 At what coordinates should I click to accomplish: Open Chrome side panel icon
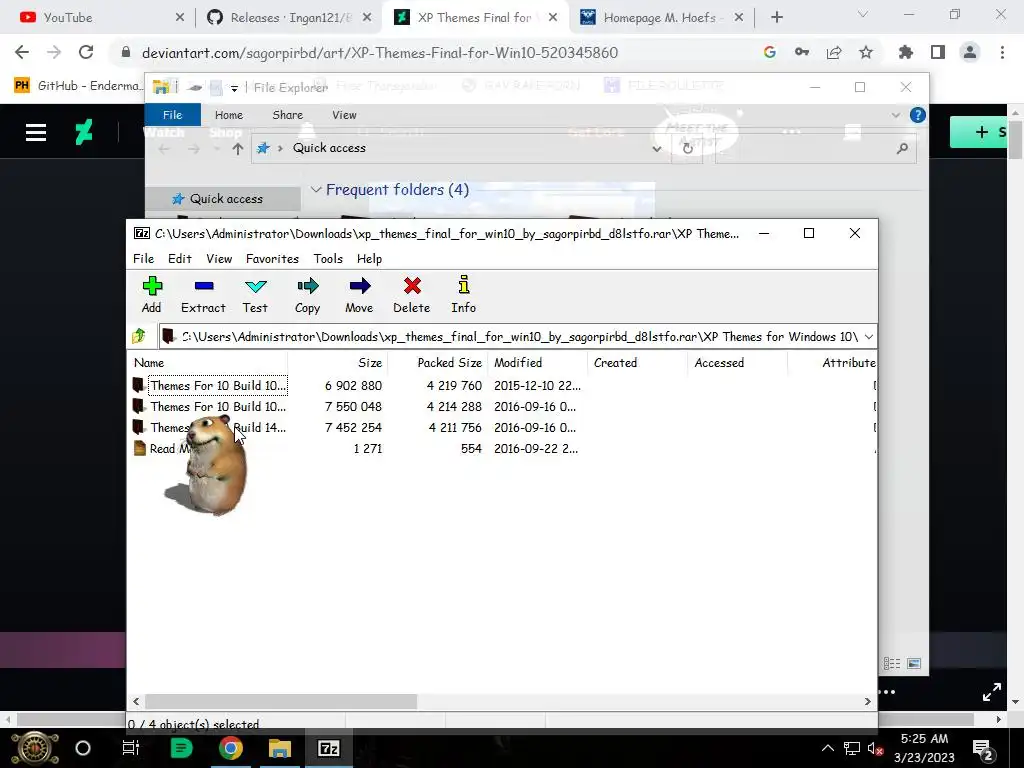coord(938,52)
